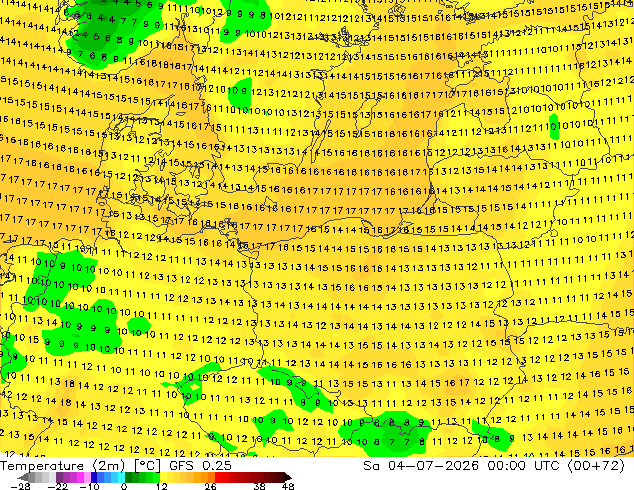Click the orange band in the temperature legend

tap(204, 477)
